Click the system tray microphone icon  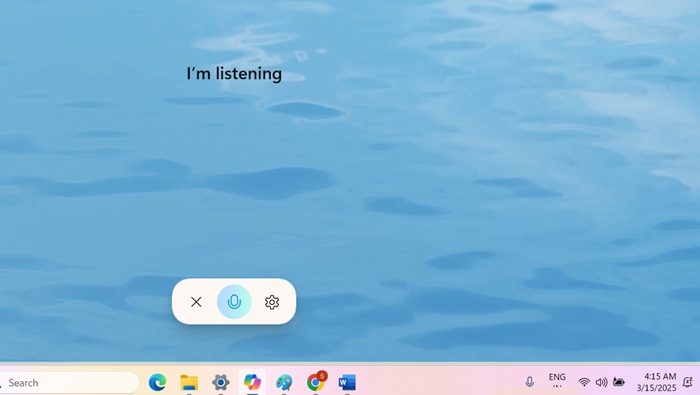529,382
